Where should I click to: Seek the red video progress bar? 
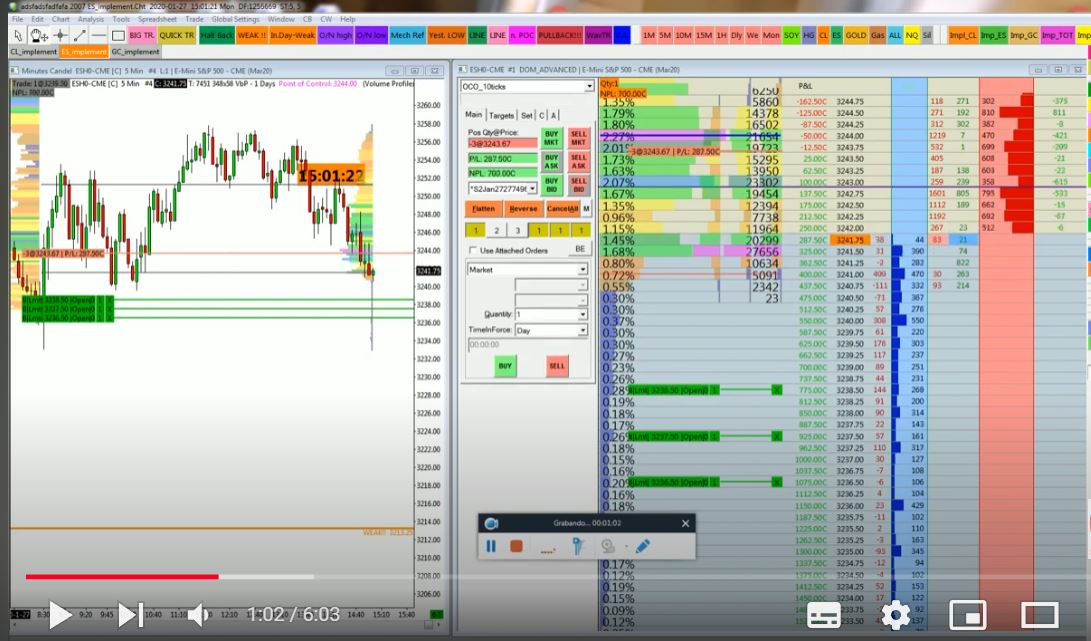click(122, 576)
